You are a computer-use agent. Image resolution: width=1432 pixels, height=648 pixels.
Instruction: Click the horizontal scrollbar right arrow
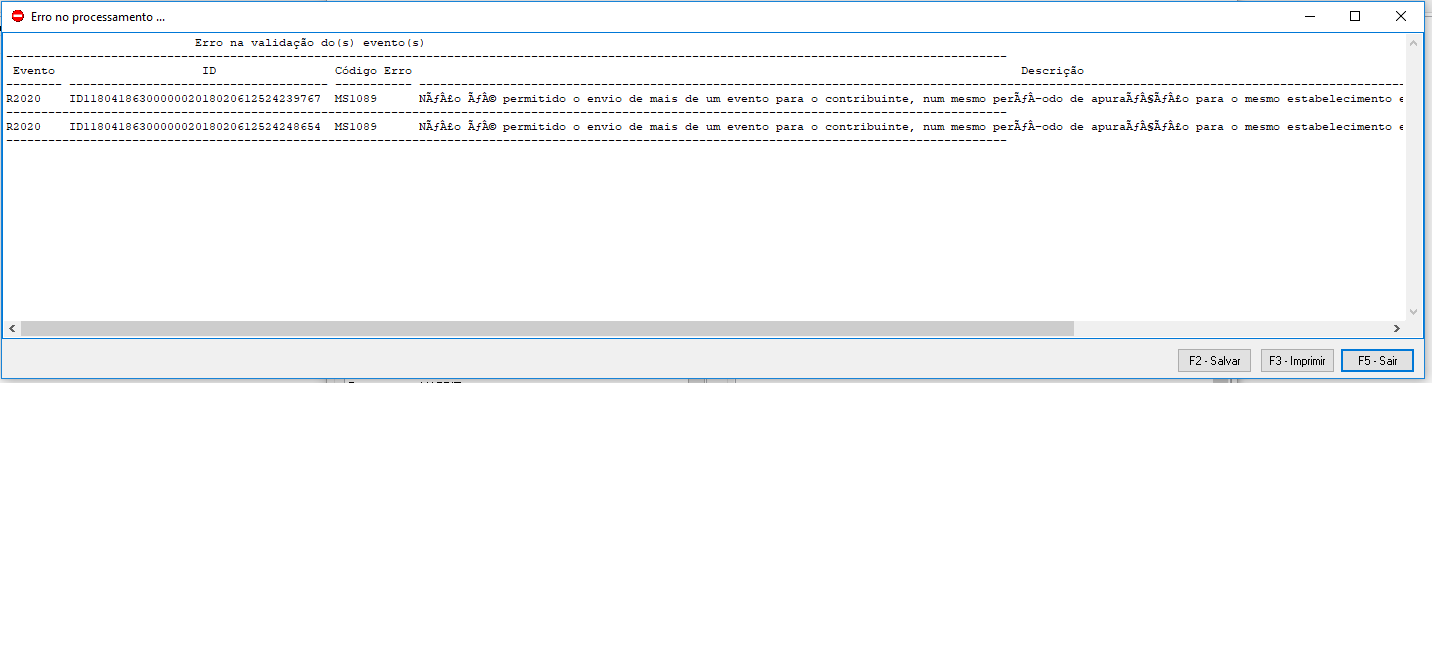click(x=1396, y=328)
